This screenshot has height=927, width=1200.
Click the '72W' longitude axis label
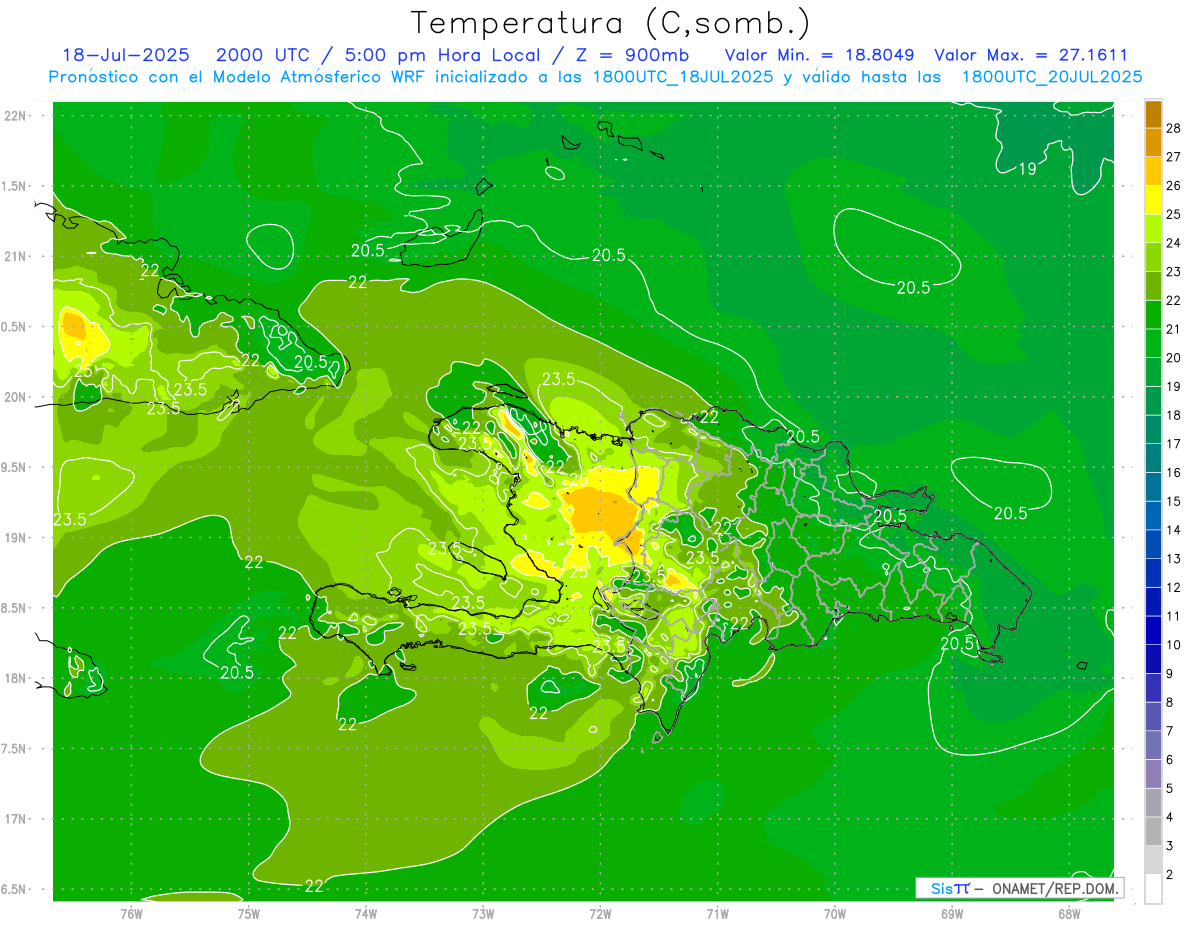click(600, 913)
